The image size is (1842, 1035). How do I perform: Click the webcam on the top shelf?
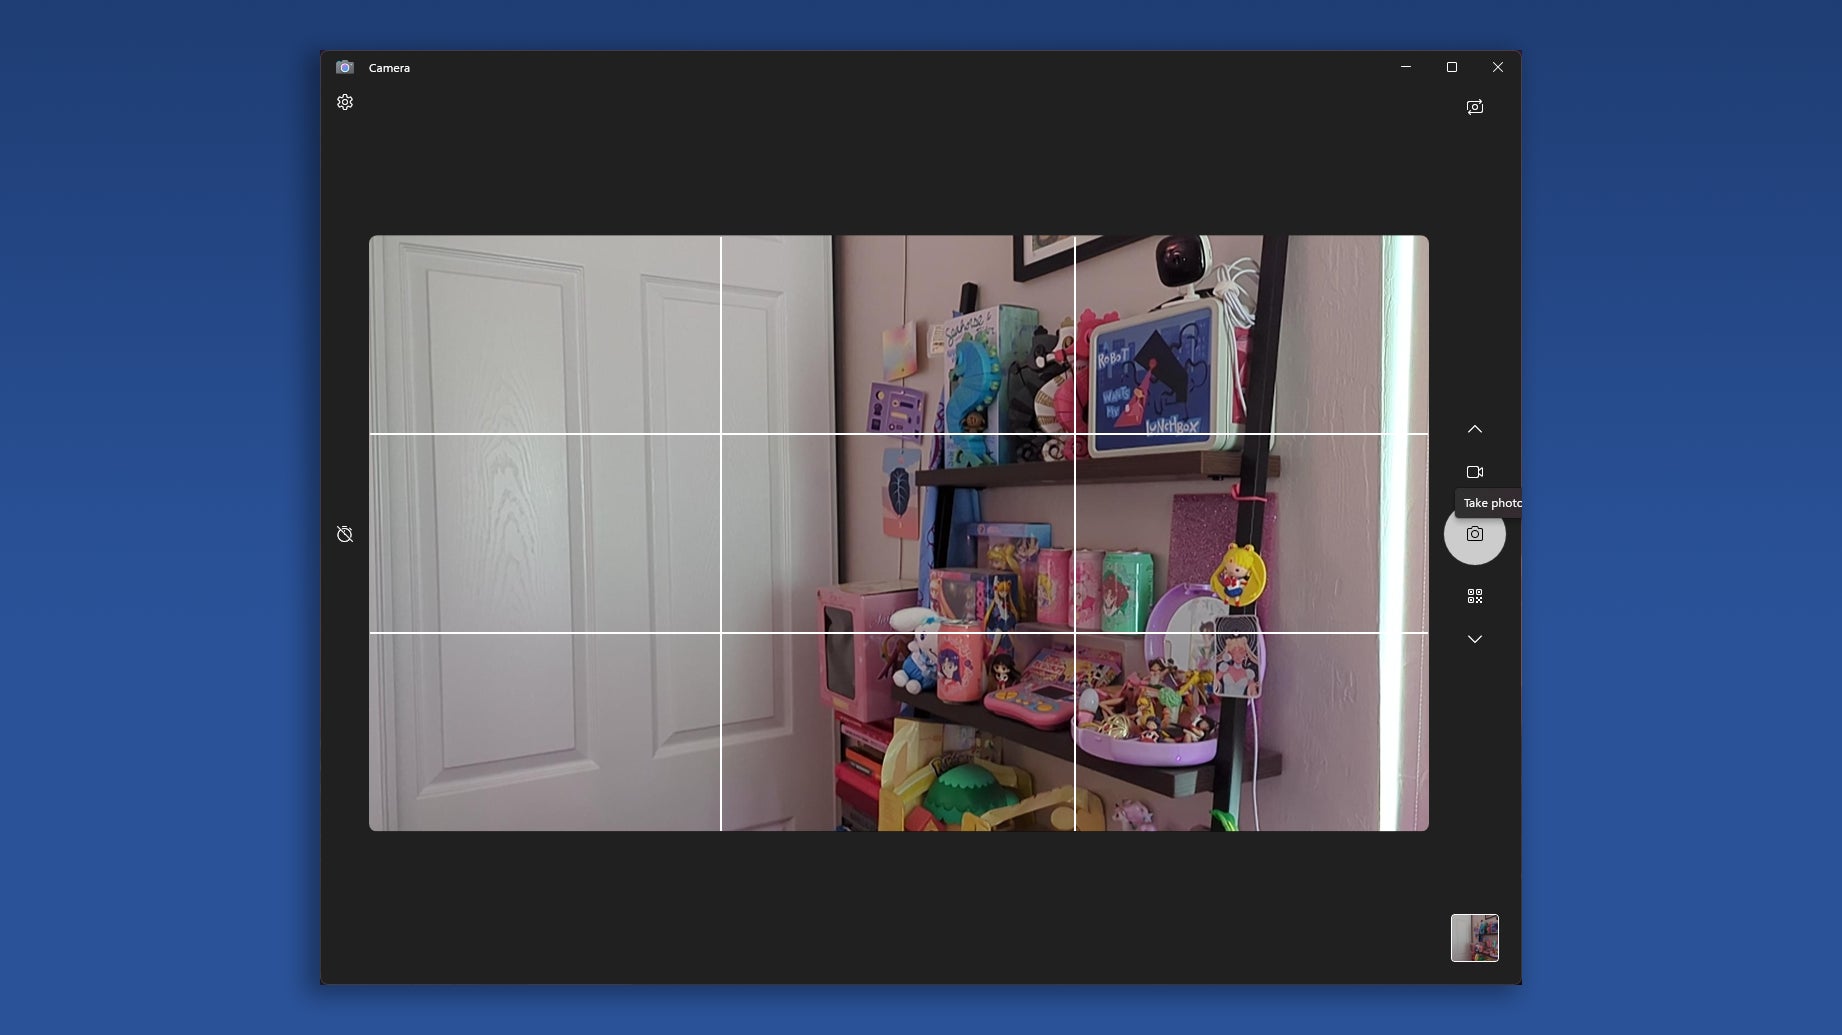click(1183, 261)
